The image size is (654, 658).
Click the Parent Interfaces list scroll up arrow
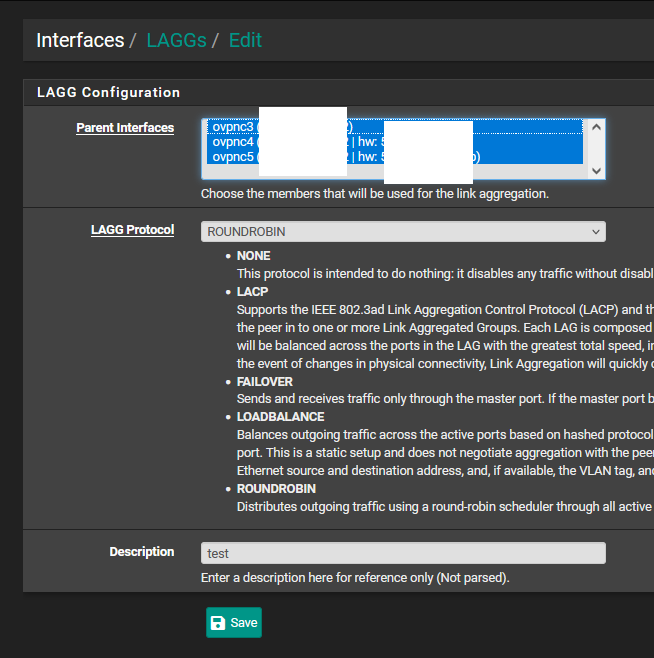pos(597,127)
